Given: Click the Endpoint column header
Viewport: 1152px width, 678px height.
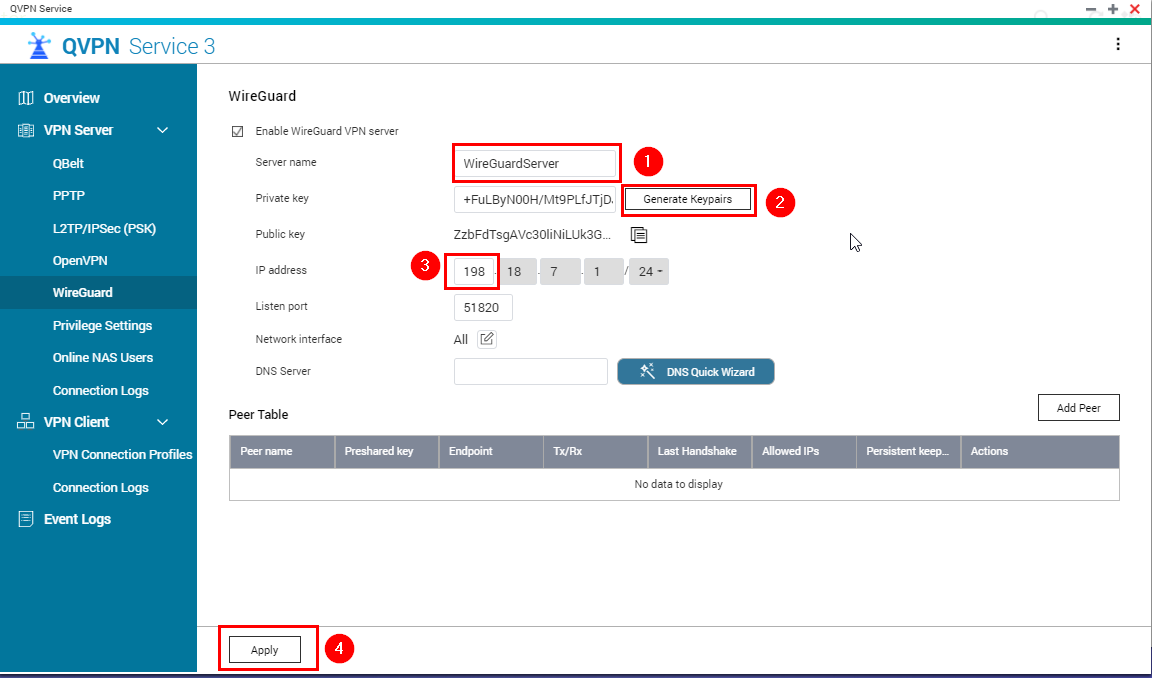Looking at the screenshot, I should coord(491,451).
